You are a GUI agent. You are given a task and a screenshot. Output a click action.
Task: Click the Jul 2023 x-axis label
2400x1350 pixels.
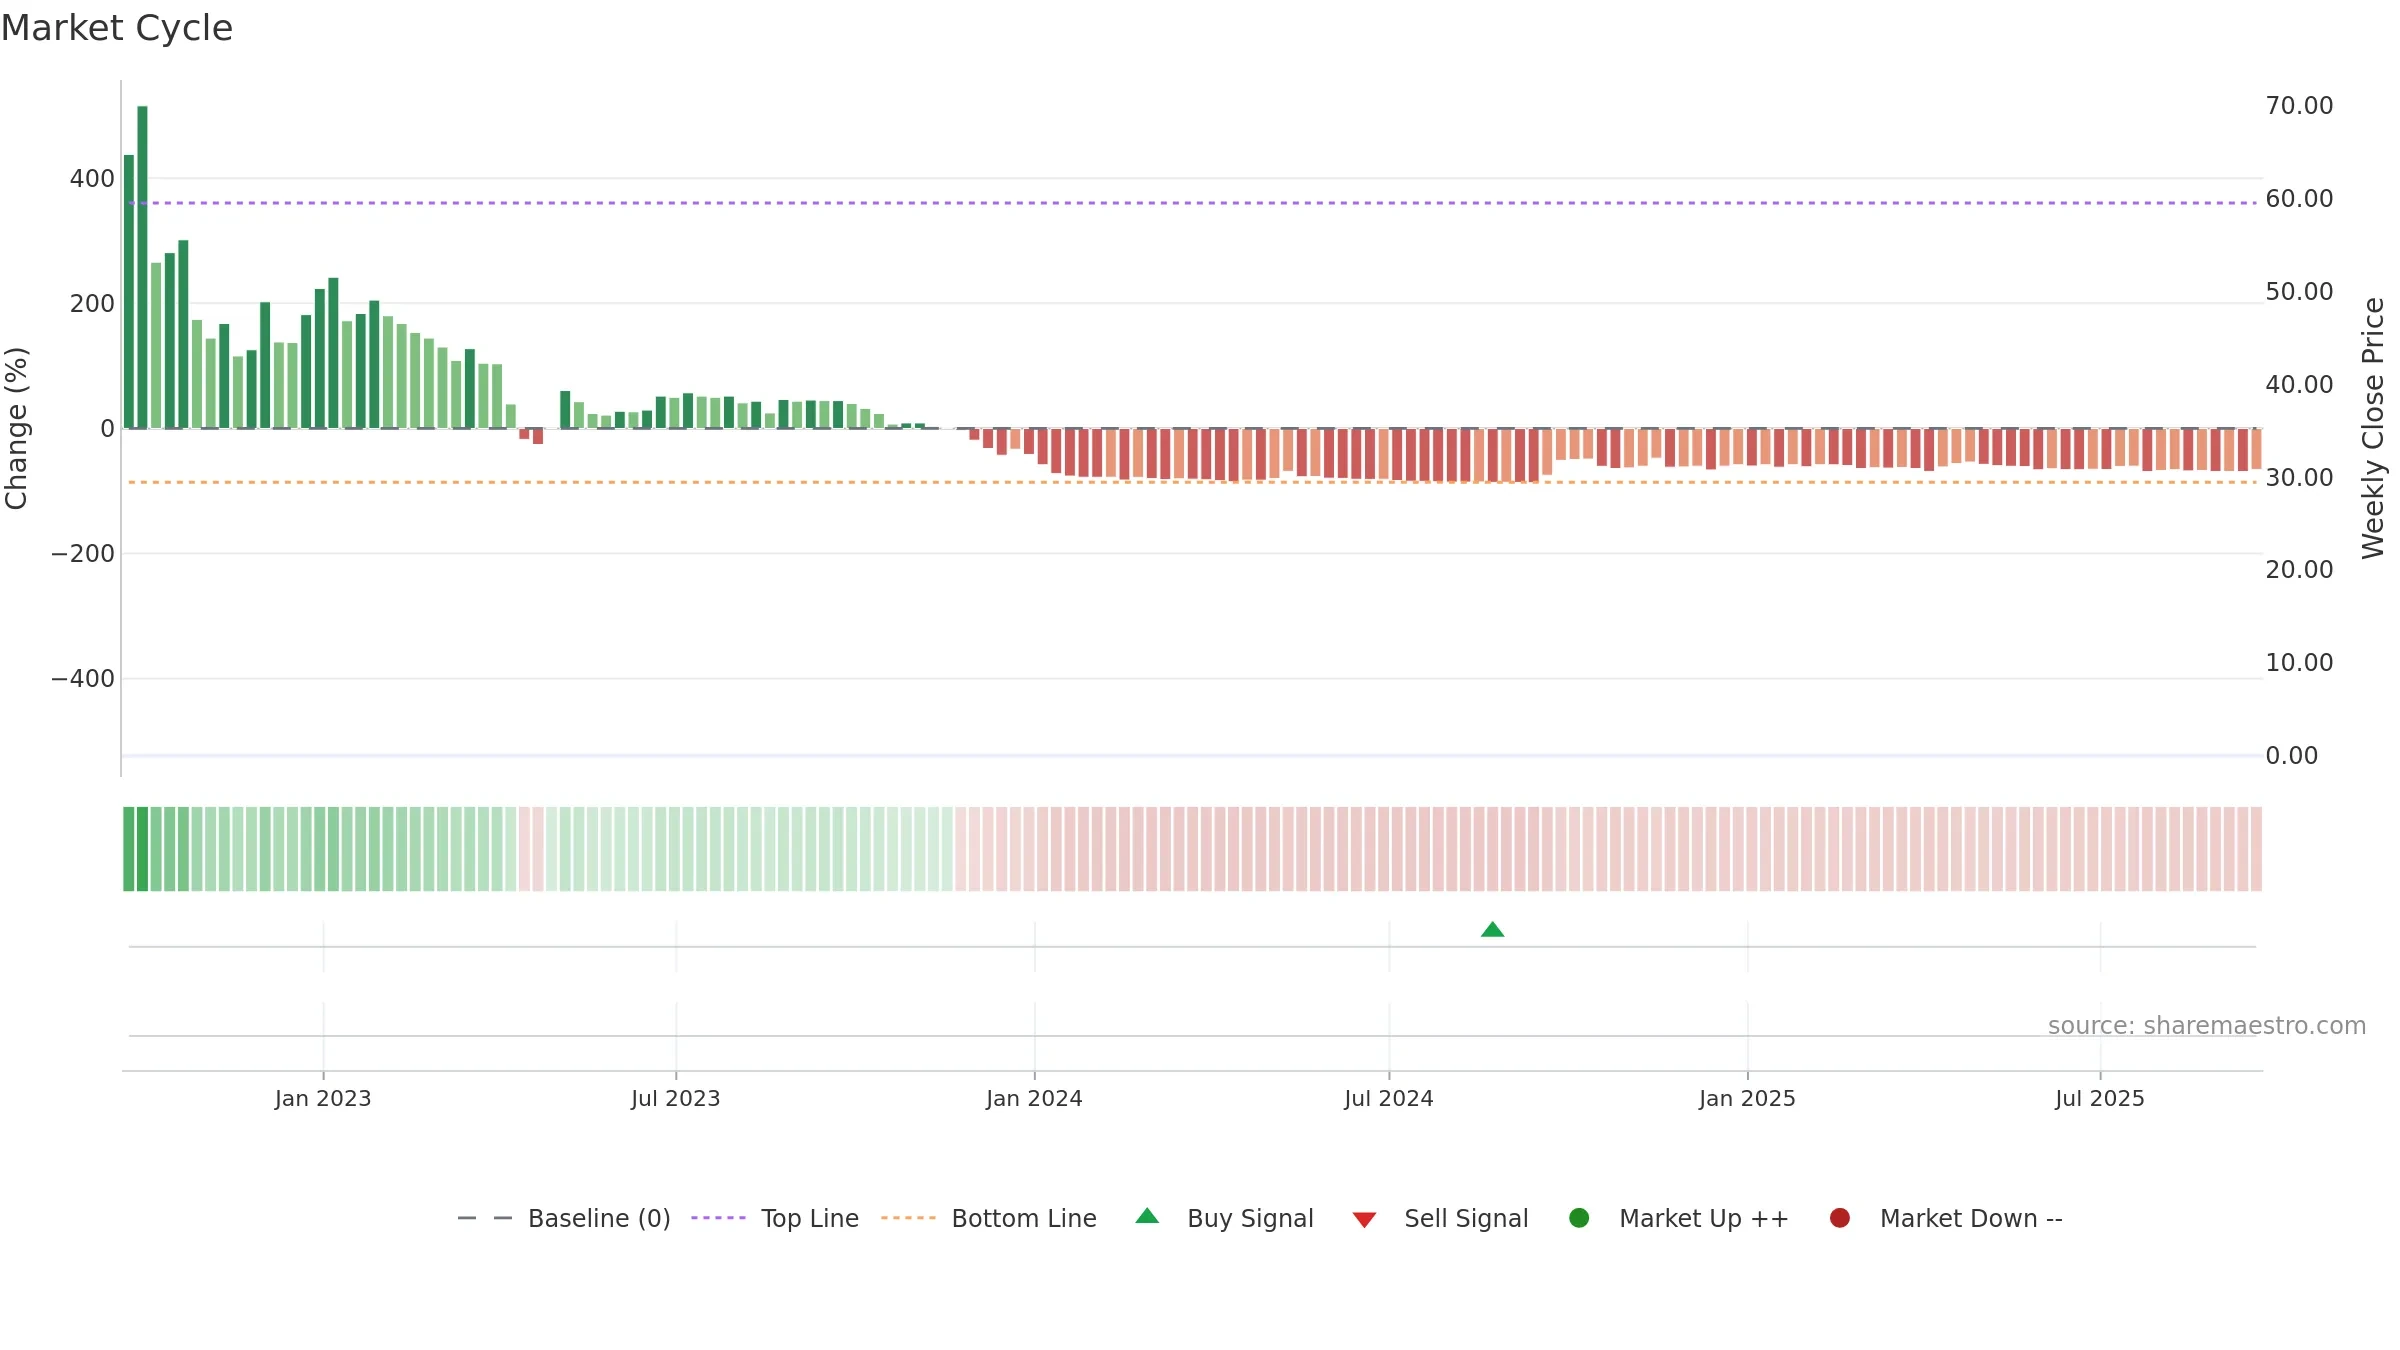click(x=676, y=1099)
